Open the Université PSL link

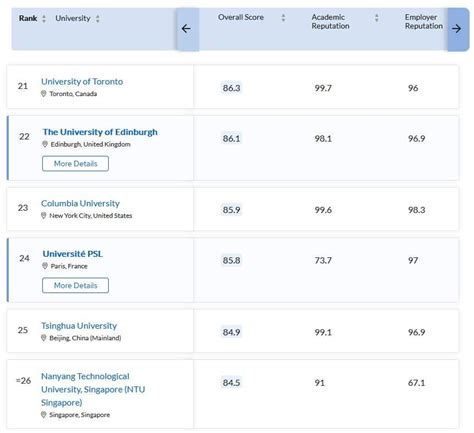pyautogui.click(x=73, y=254)
